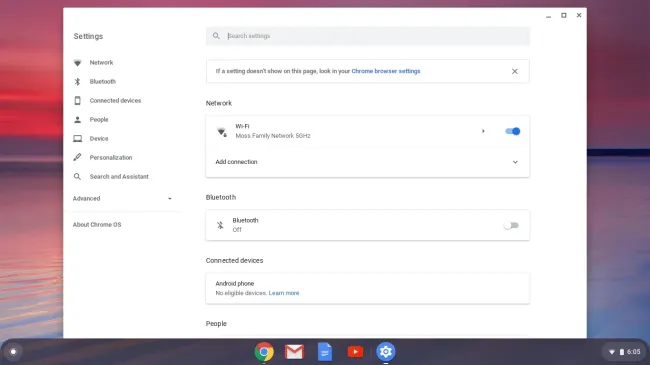Select Personalization in the sidebar
This screenshot has height=365, width=650.
click(111, 158)
